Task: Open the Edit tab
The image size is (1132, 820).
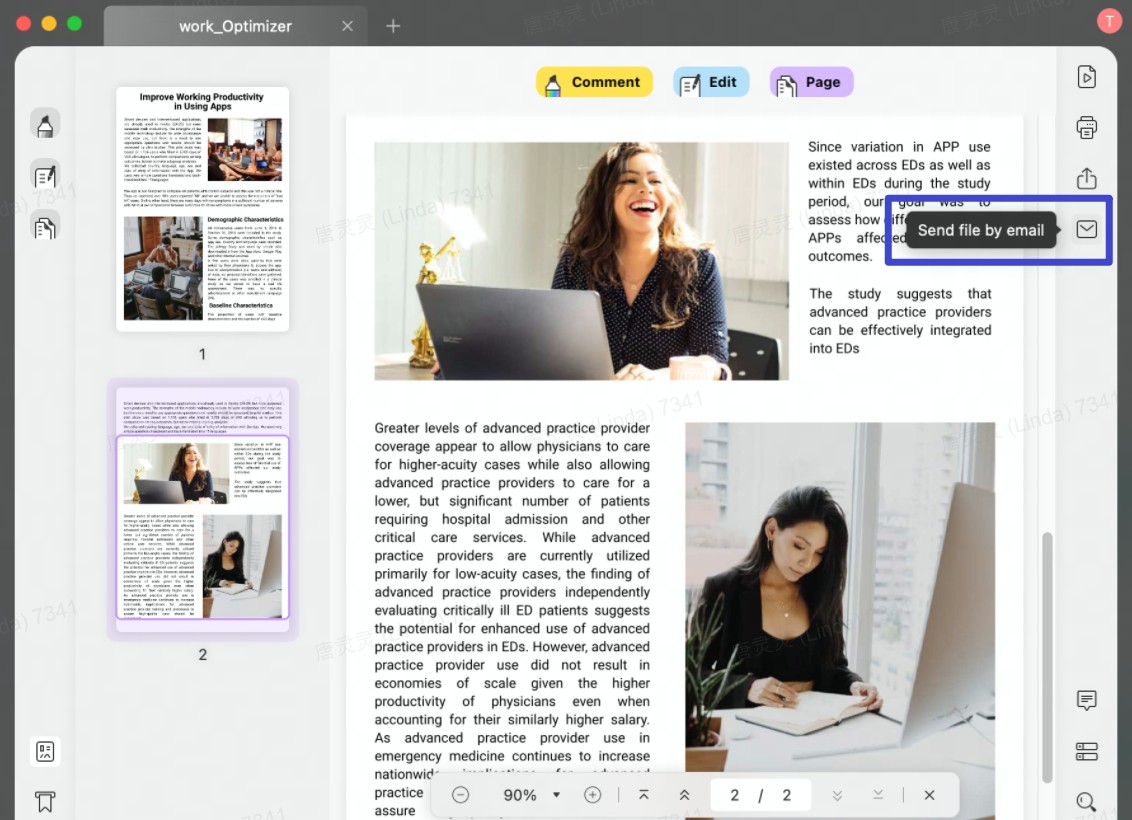Action: coord(711,82)
